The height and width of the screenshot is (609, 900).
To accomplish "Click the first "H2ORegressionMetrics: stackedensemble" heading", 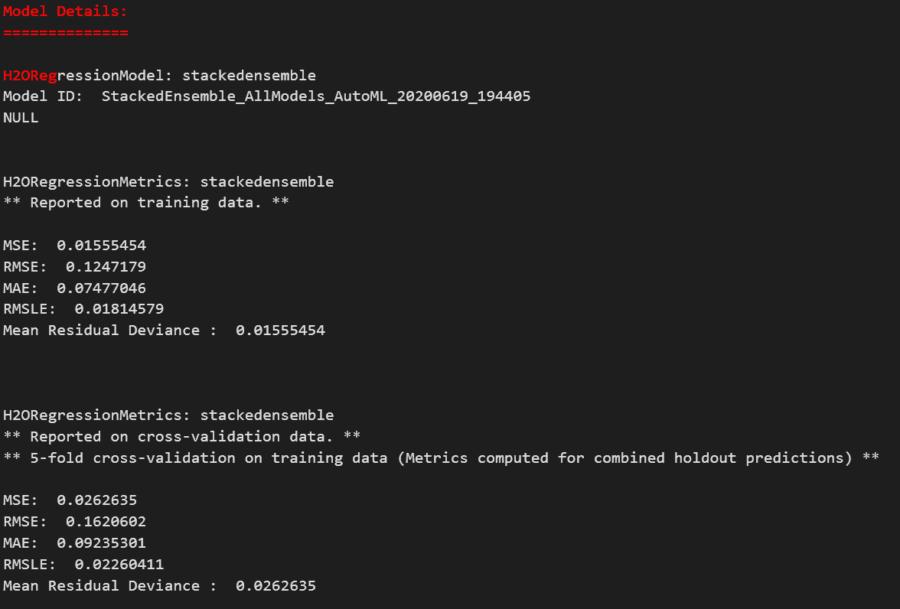I will tap(168, 181).
